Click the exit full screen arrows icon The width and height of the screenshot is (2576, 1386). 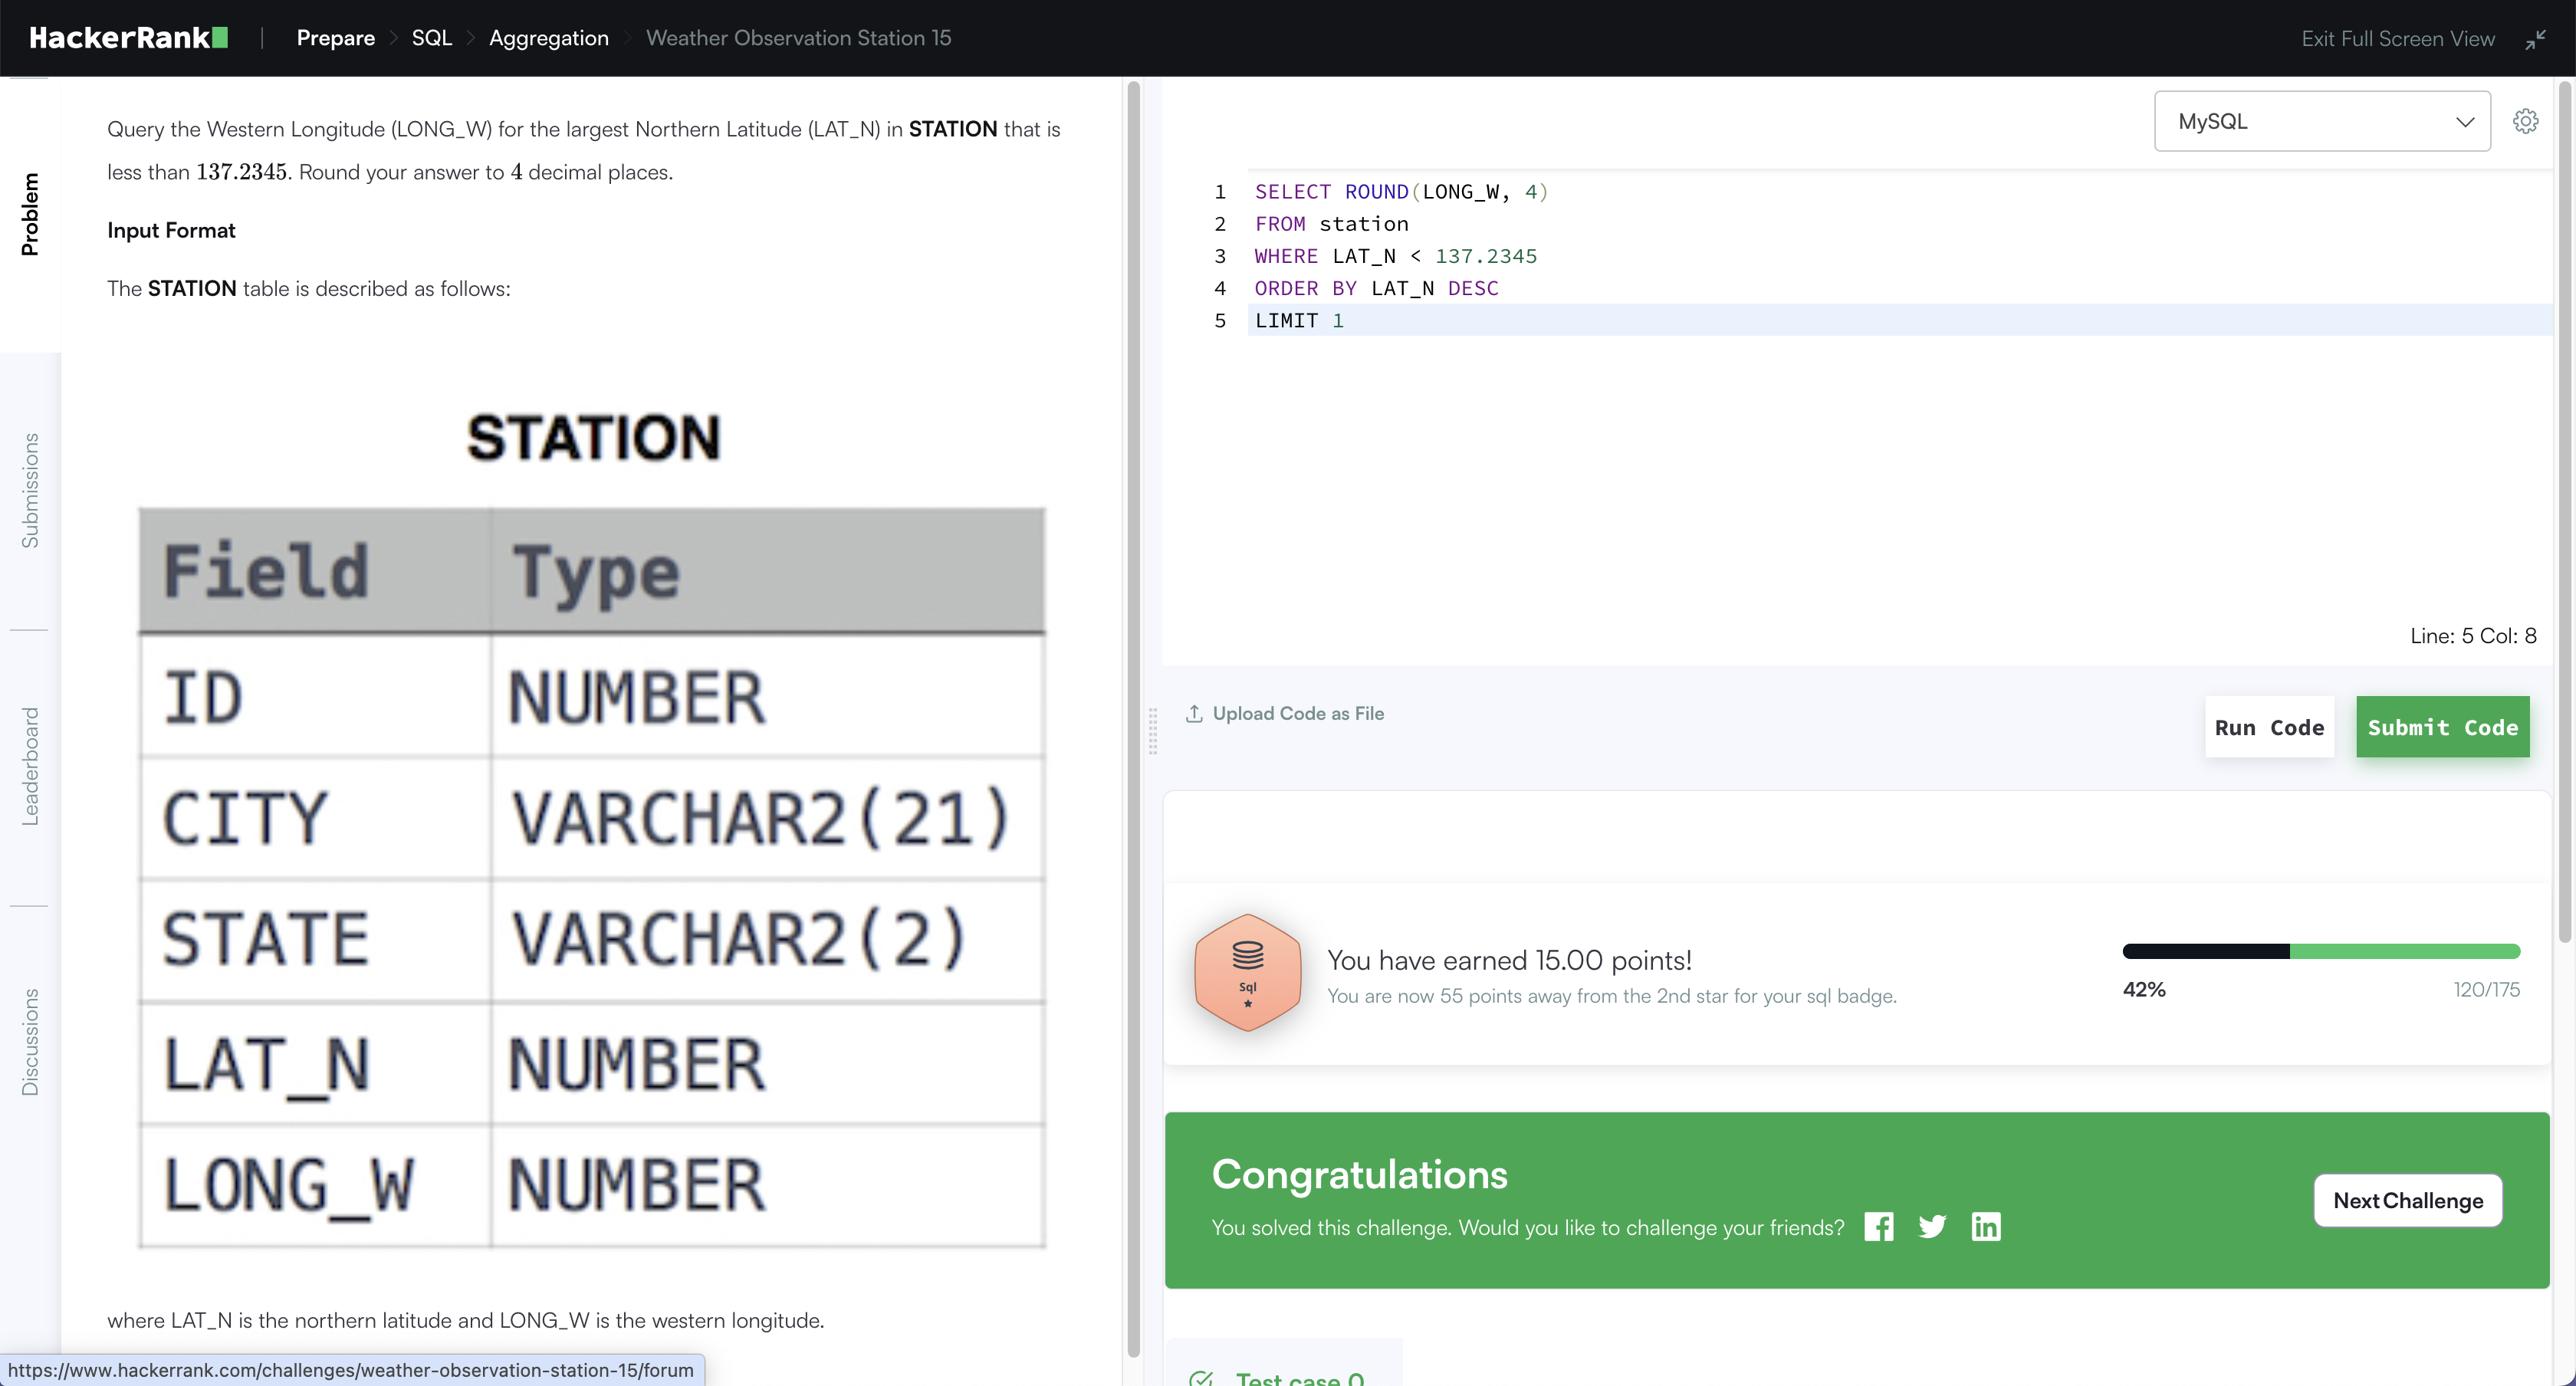point(2535,39)
